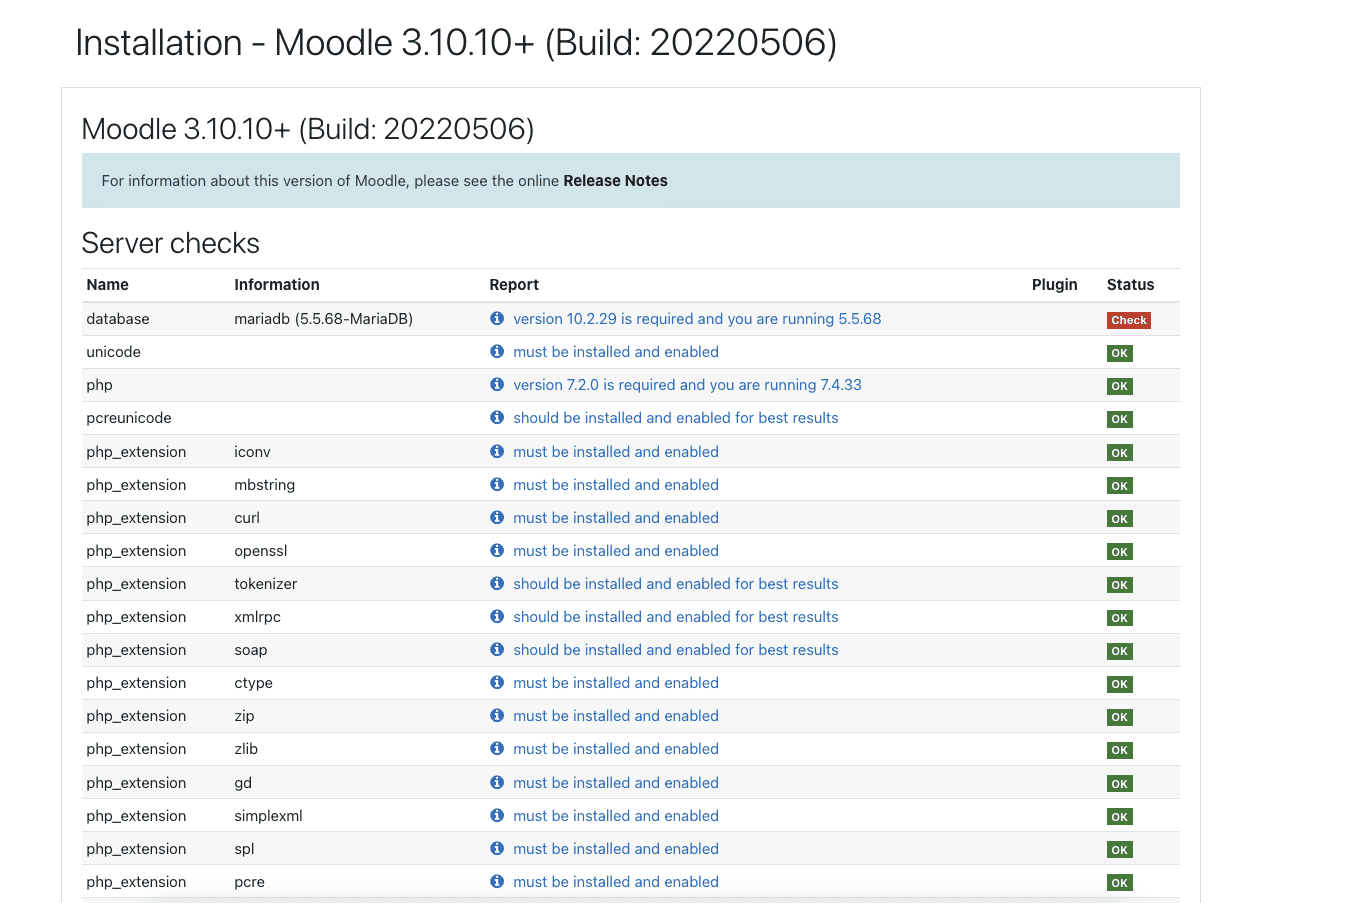Click the info icon for the curl extension

coord(497,518)
